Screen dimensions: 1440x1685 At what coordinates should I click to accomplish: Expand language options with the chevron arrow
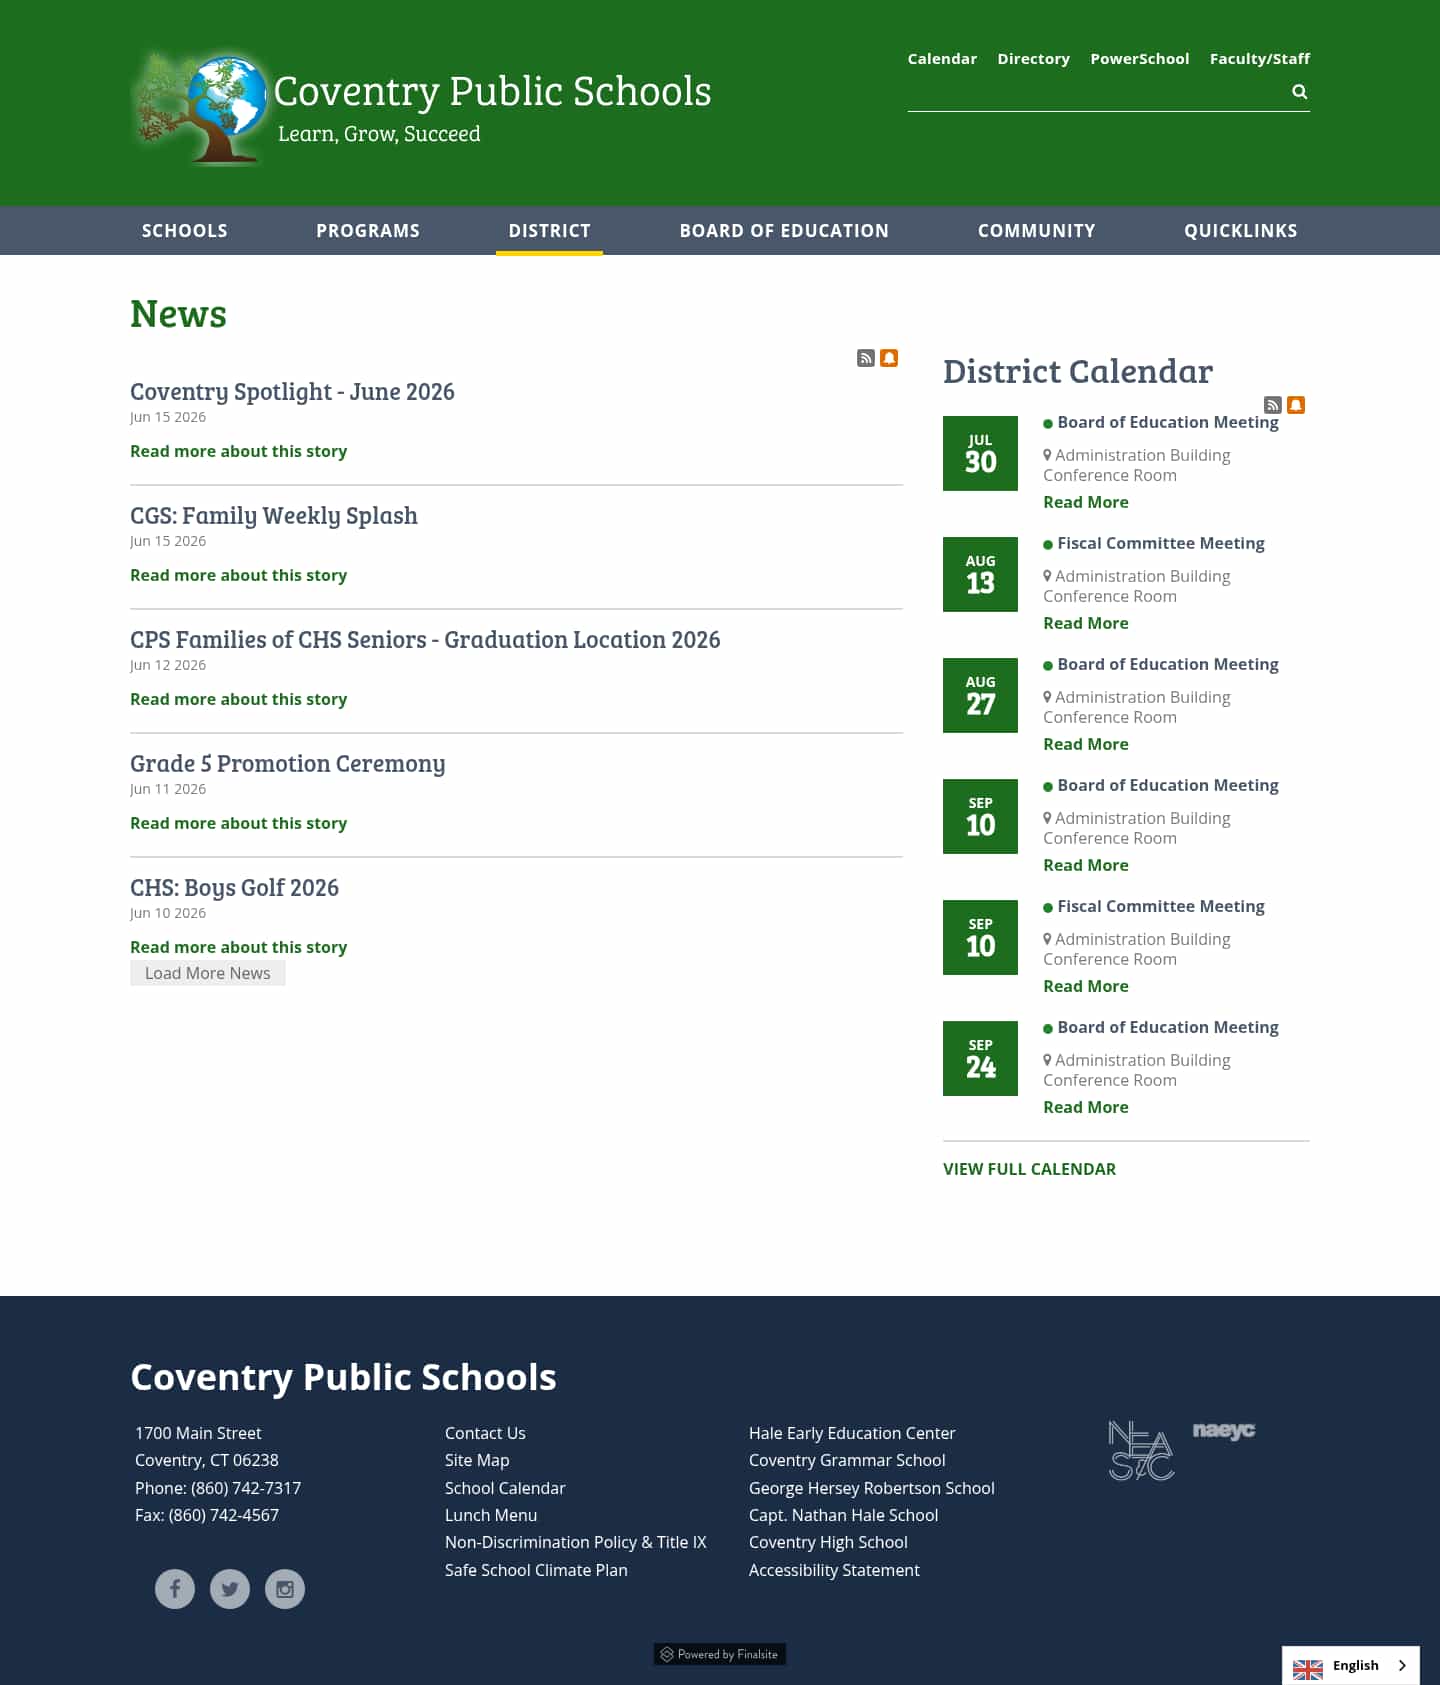pos(1402,1666)
